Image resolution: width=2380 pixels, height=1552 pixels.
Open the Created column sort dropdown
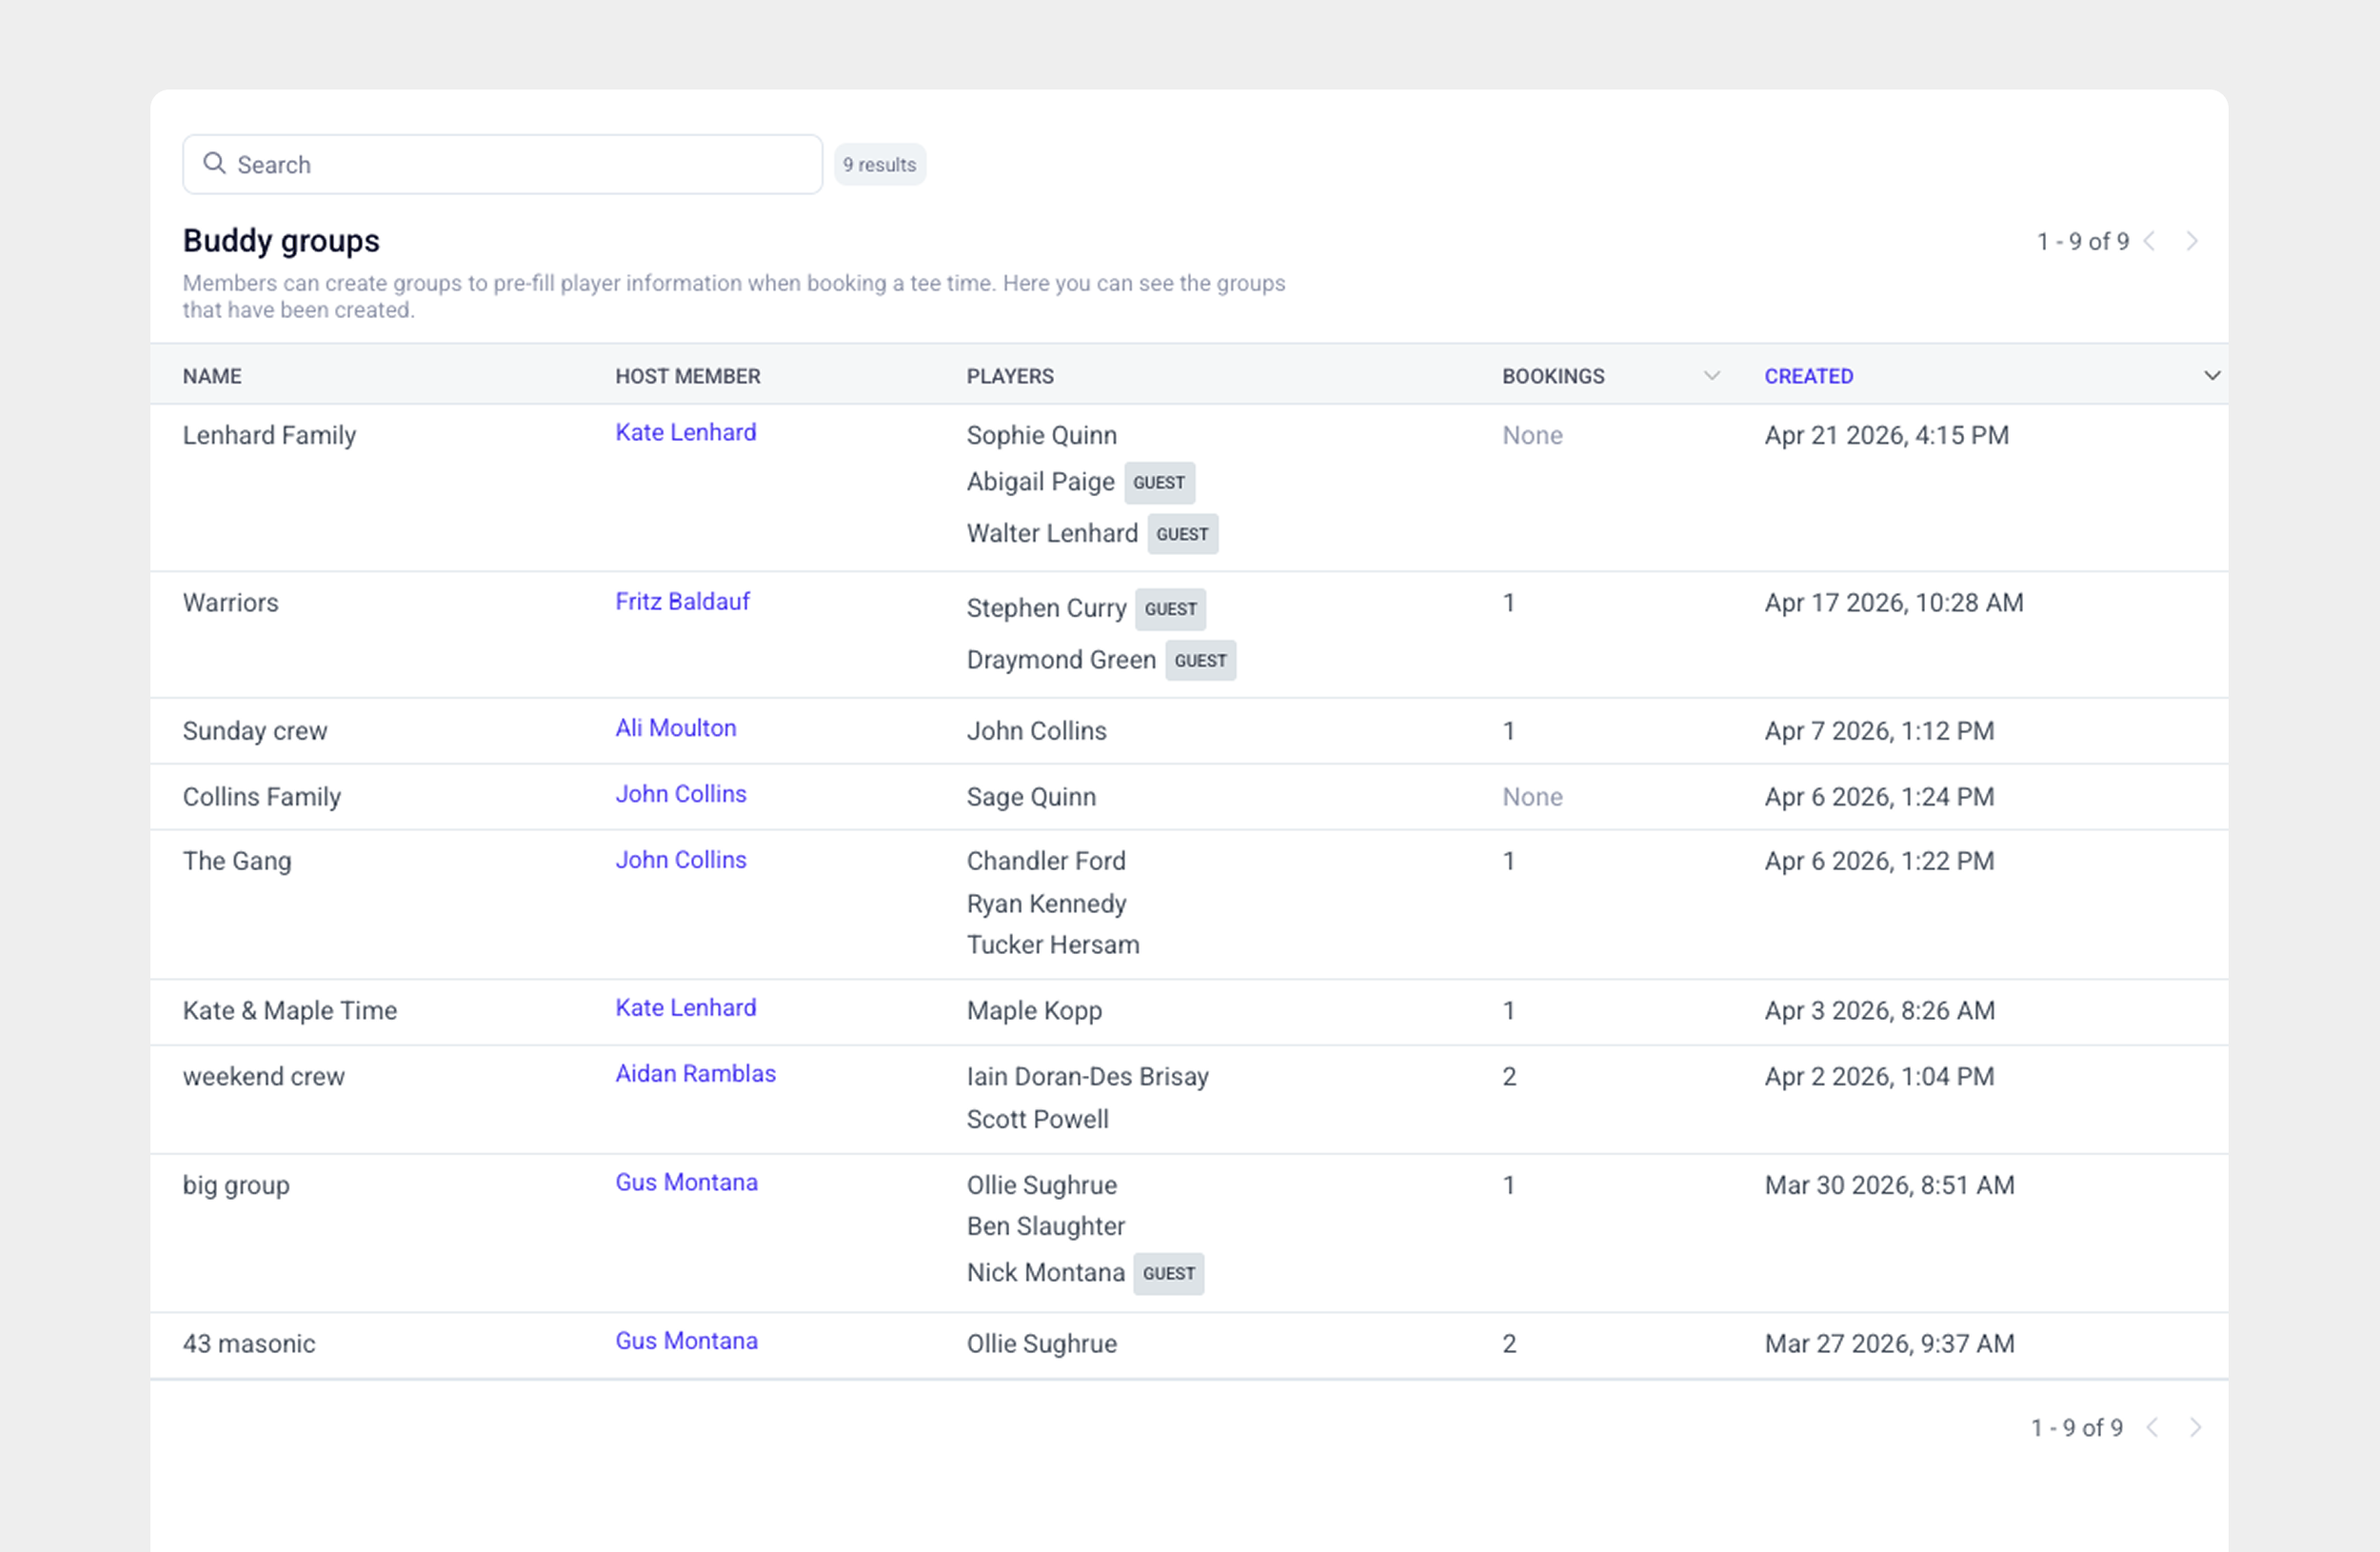tap(2212, 375)
